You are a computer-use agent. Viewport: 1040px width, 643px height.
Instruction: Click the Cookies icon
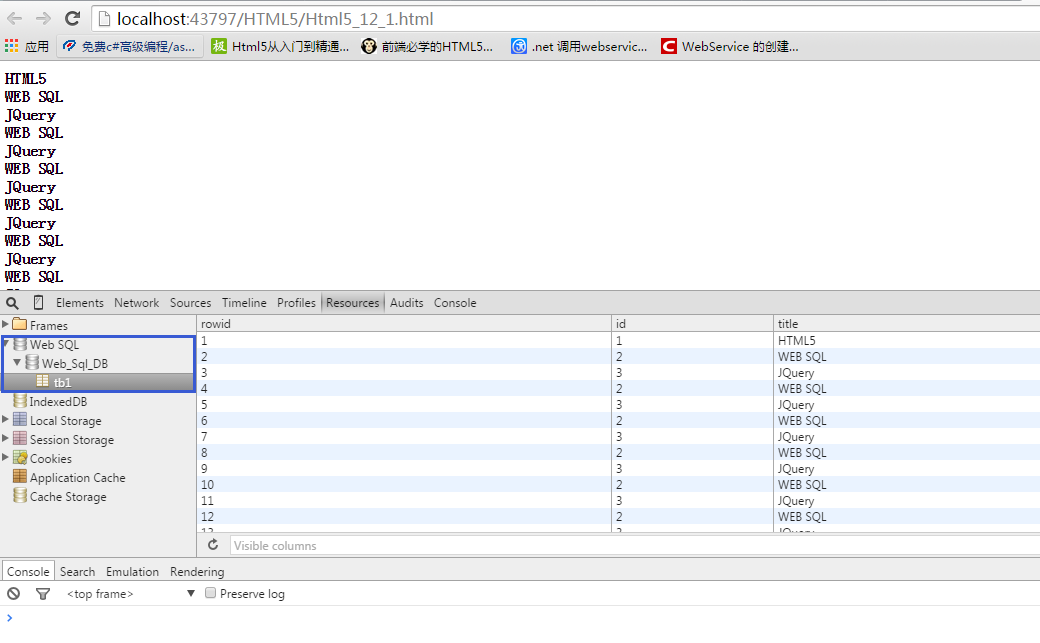[20, 458]
